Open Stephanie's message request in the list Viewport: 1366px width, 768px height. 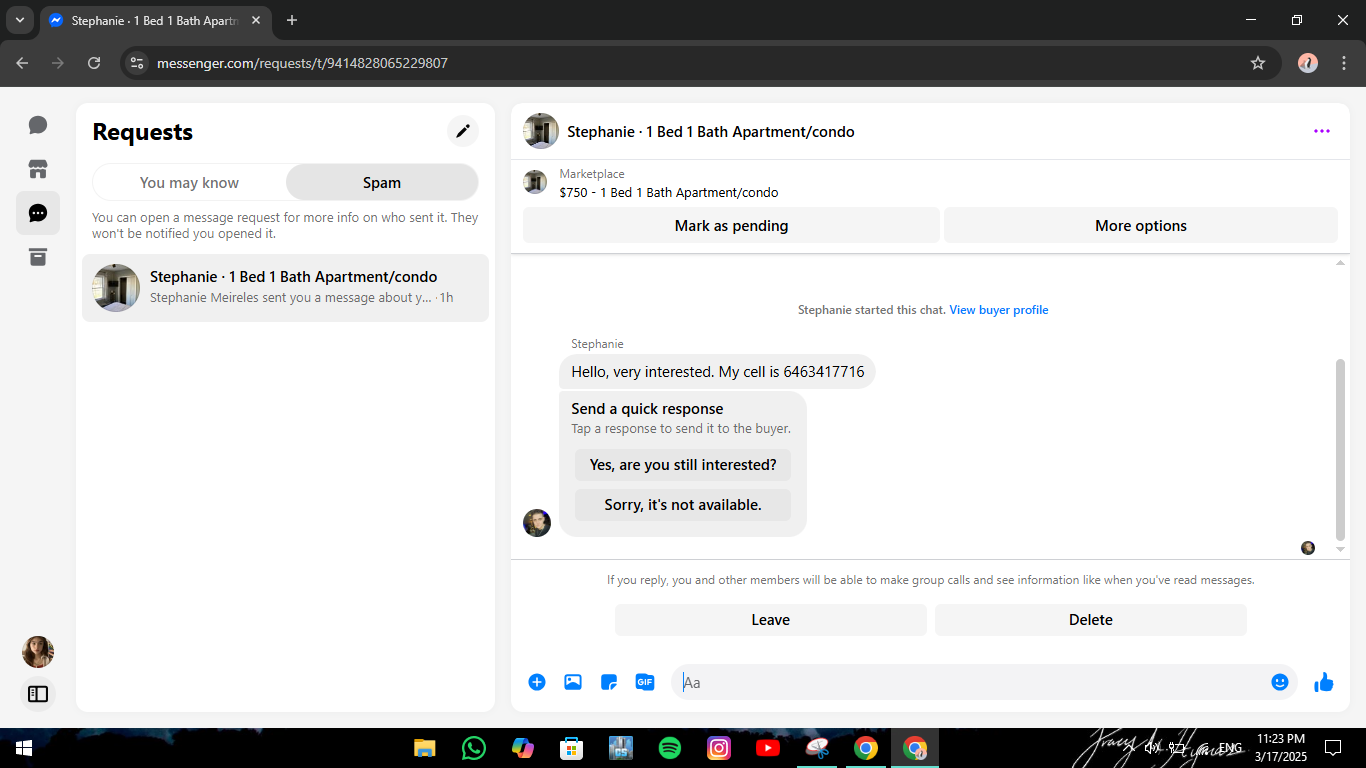(x=285, y=288)
